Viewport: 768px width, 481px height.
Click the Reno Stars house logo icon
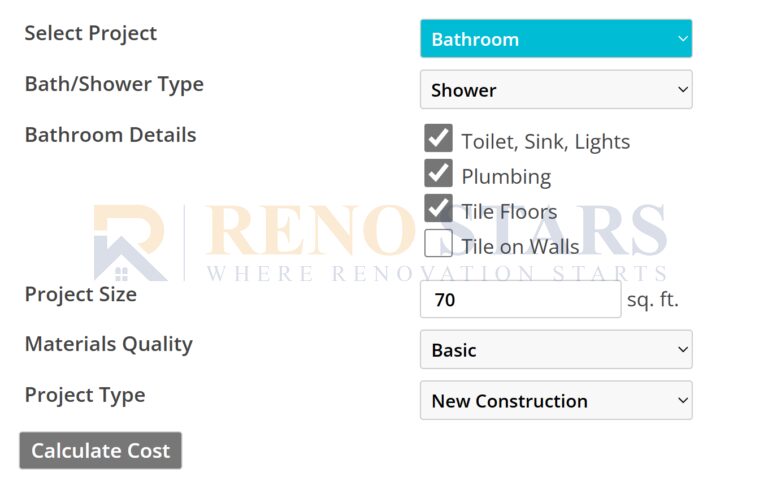click(130, 243)
